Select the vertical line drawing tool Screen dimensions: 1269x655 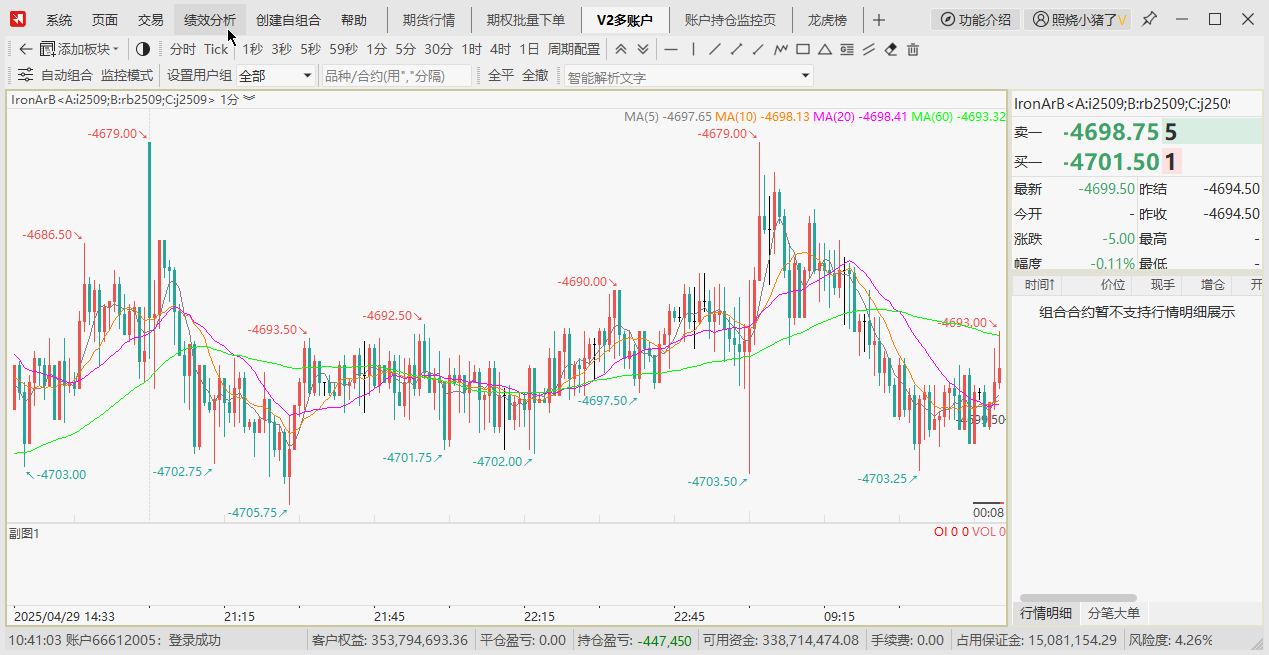693,49
